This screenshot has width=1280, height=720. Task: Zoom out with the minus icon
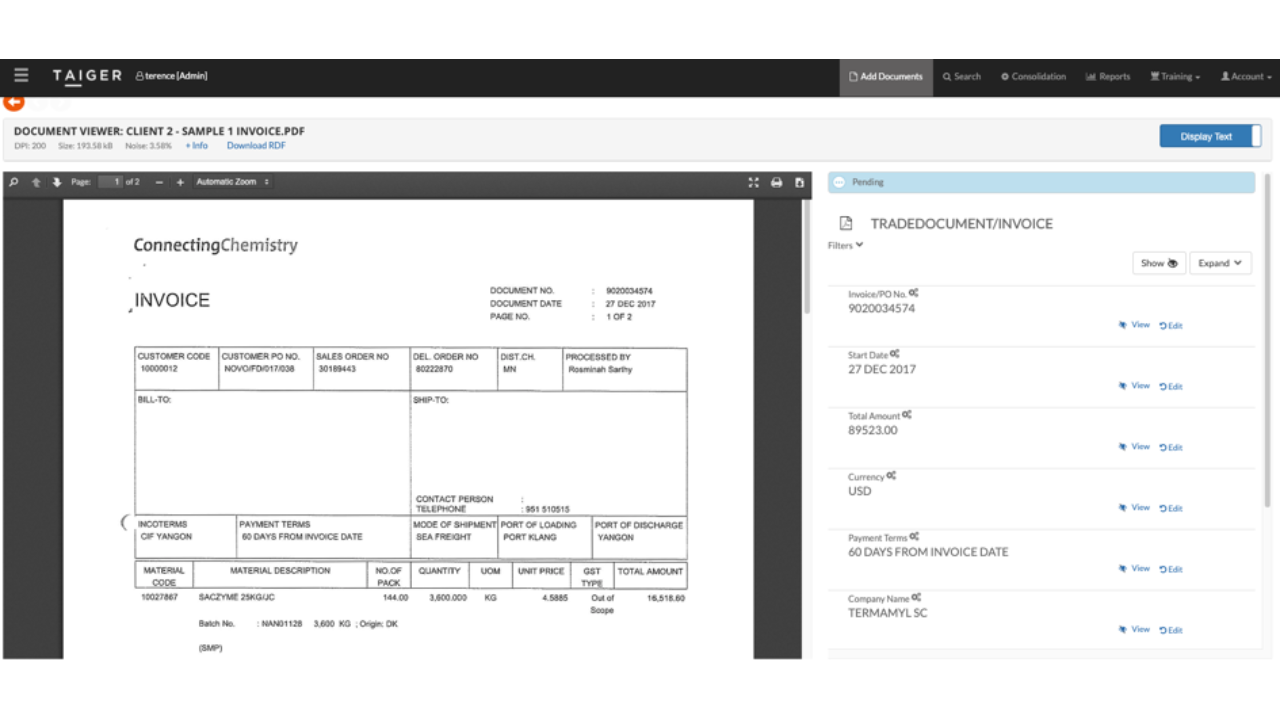tap(159, 182)
